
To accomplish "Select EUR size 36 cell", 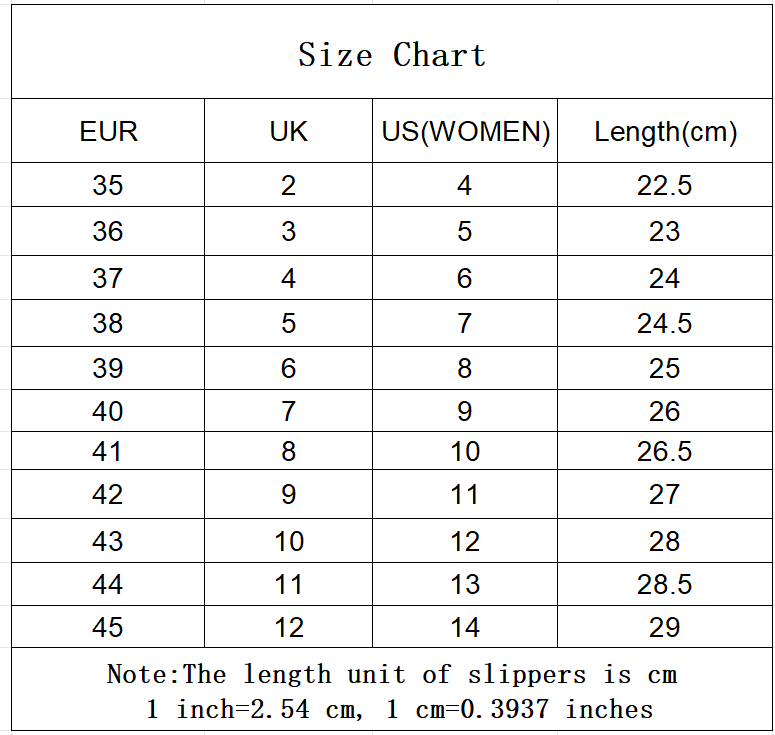I will pyautogui.click(x=108, y=232).
